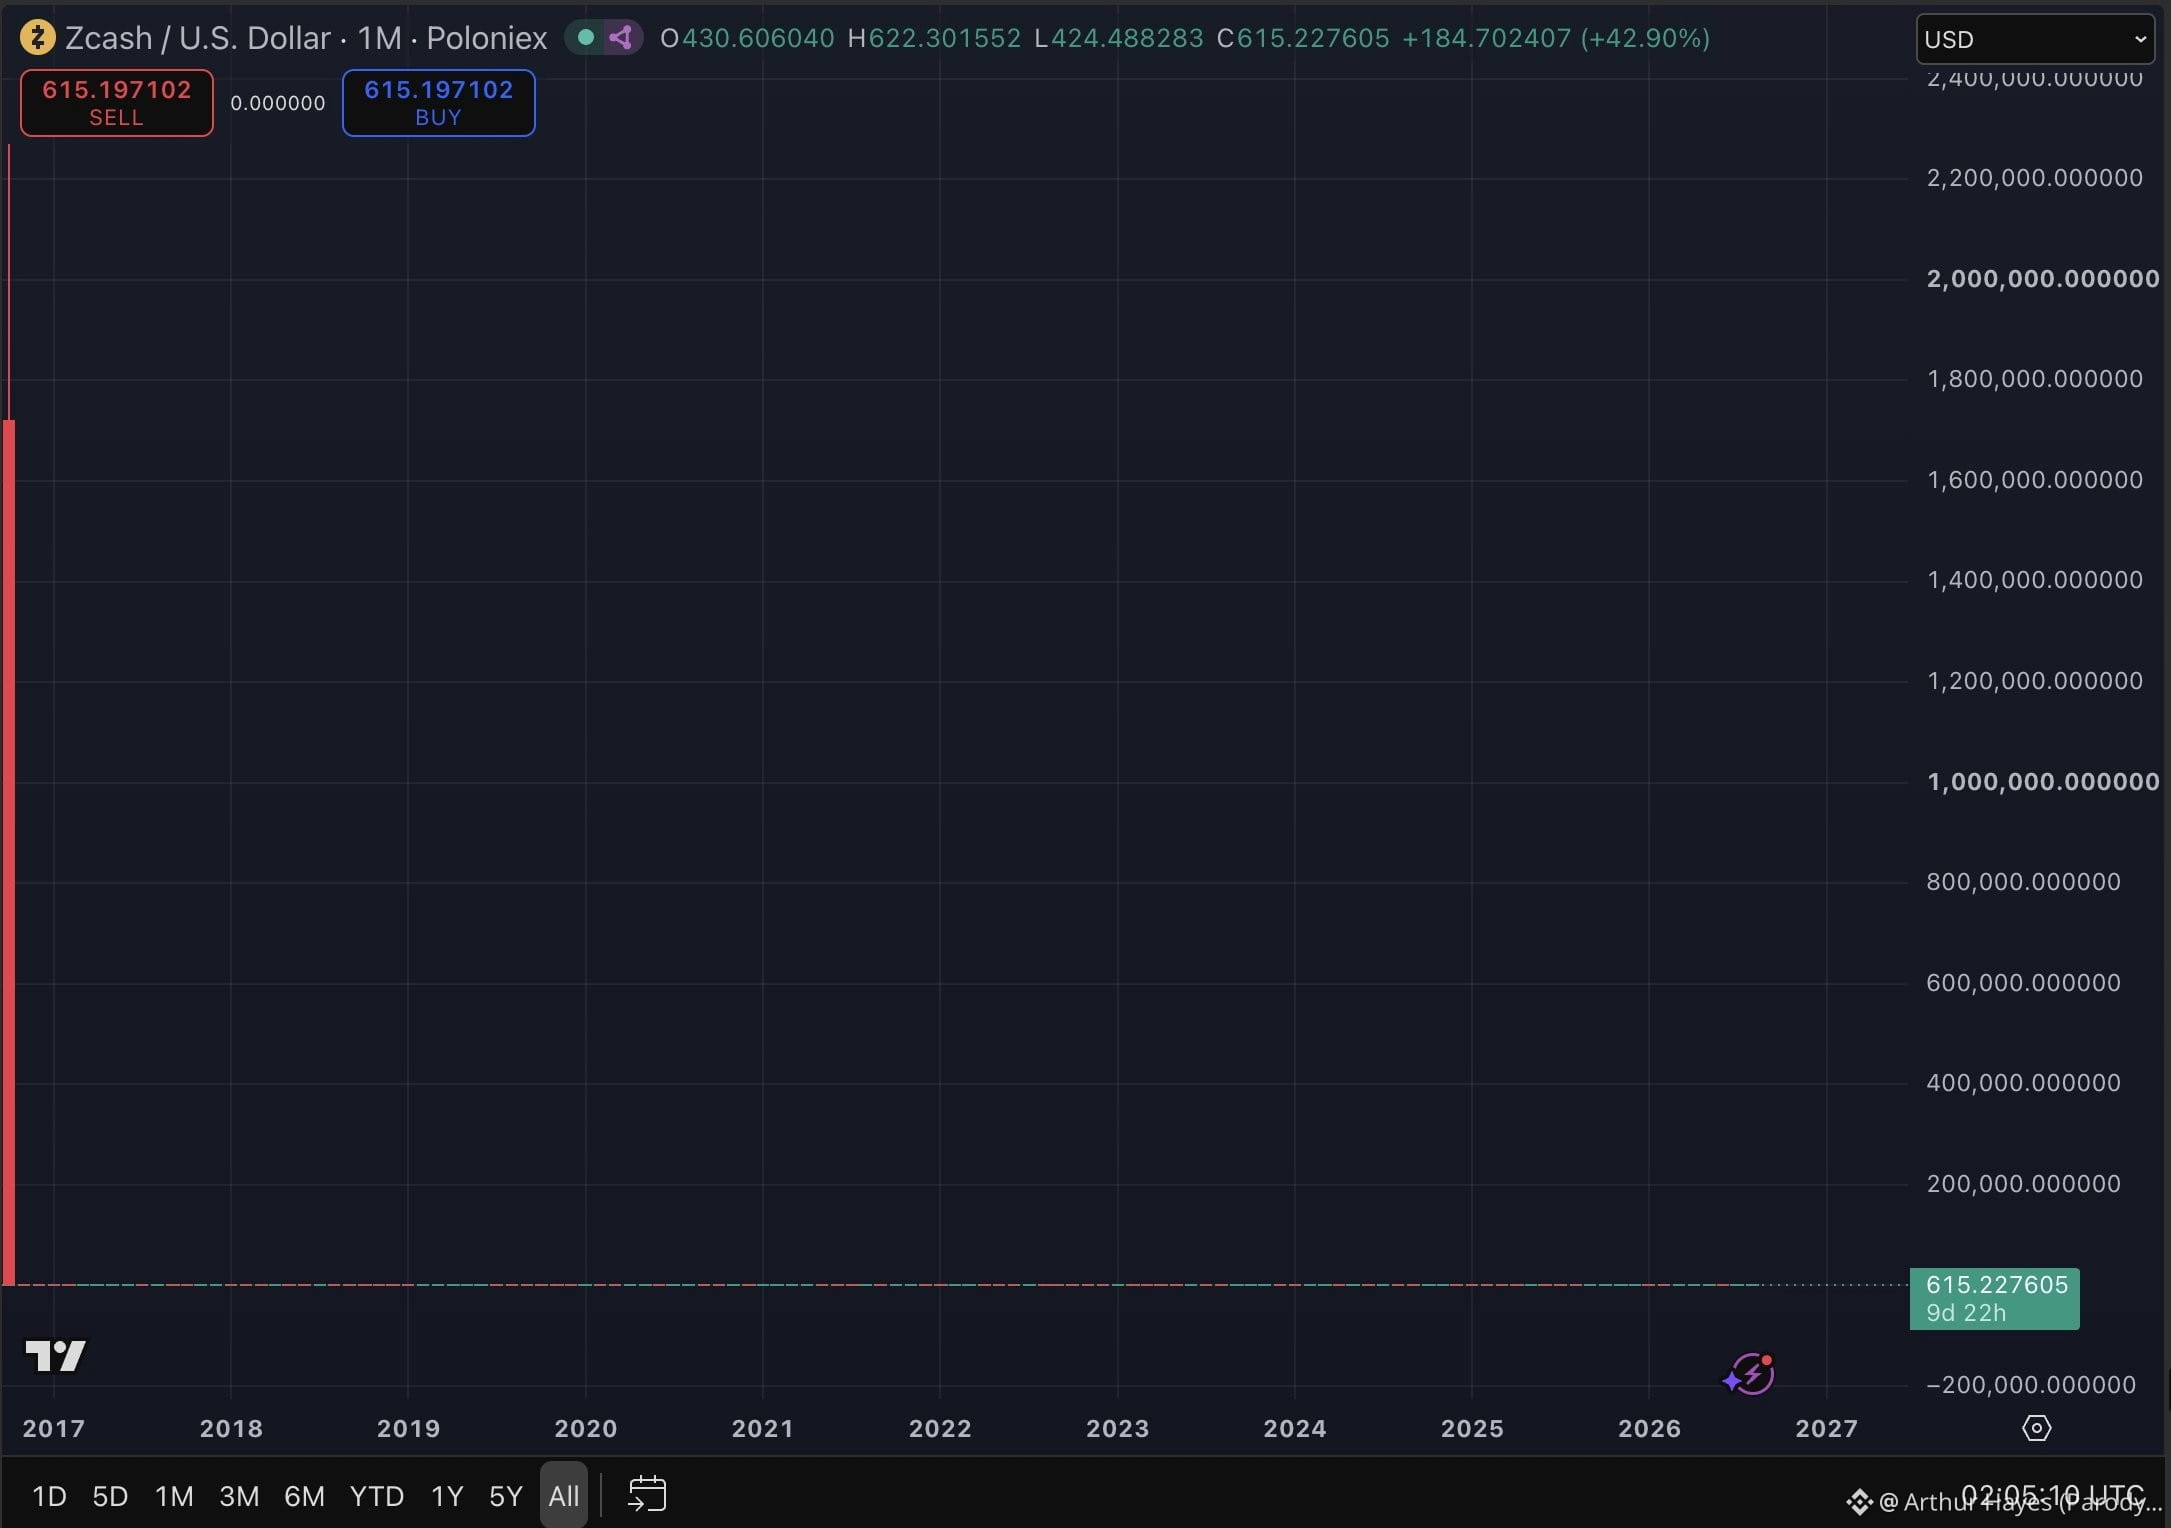Screen dimensions: 2171x1528
Task: Click the TradingView logo on chart
Action: (x=56, y=1356)
